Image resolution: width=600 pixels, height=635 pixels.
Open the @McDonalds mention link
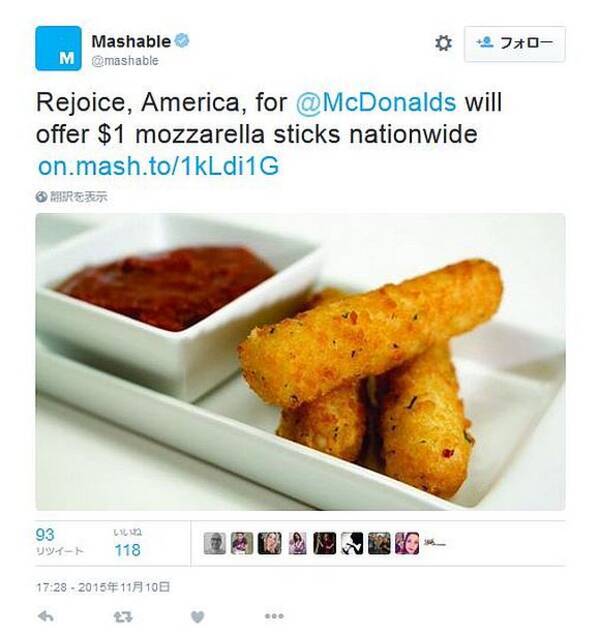(x=376, y=102)
